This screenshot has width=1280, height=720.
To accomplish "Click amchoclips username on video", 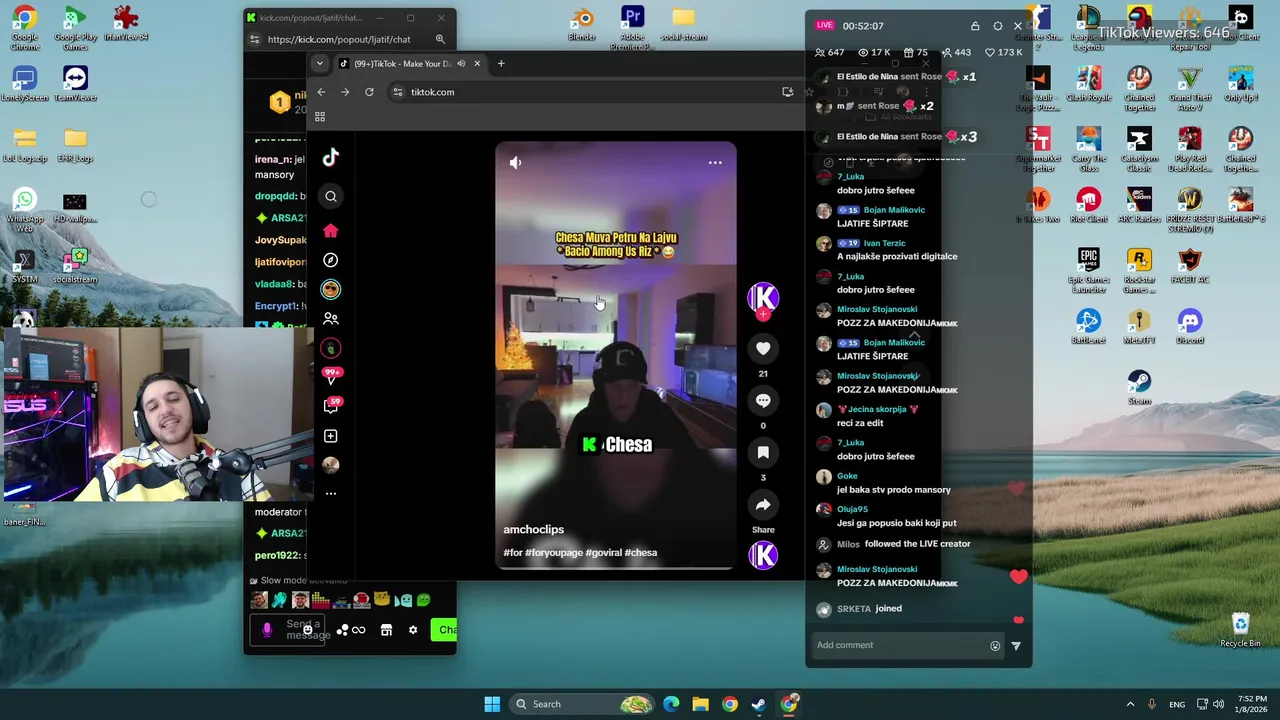I will (x=534, y=529).
